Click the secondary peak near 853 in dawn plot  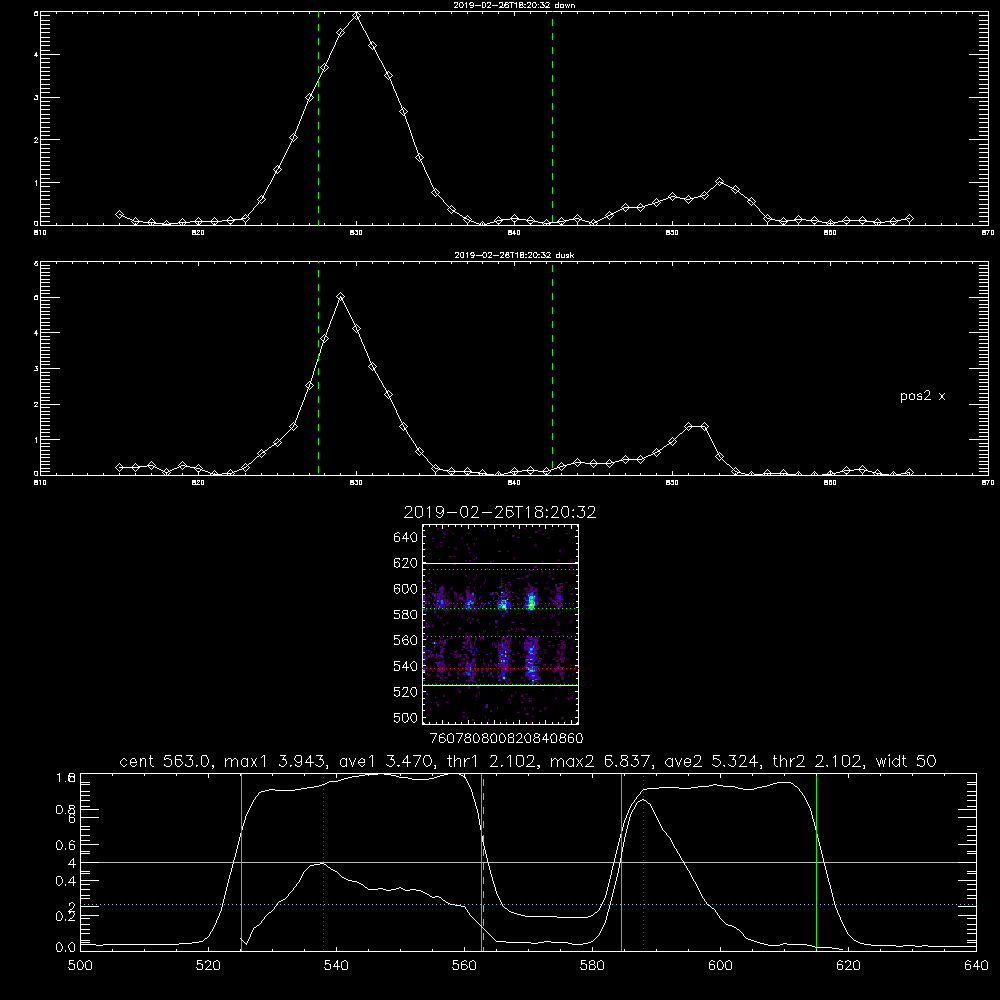point(720,182)
